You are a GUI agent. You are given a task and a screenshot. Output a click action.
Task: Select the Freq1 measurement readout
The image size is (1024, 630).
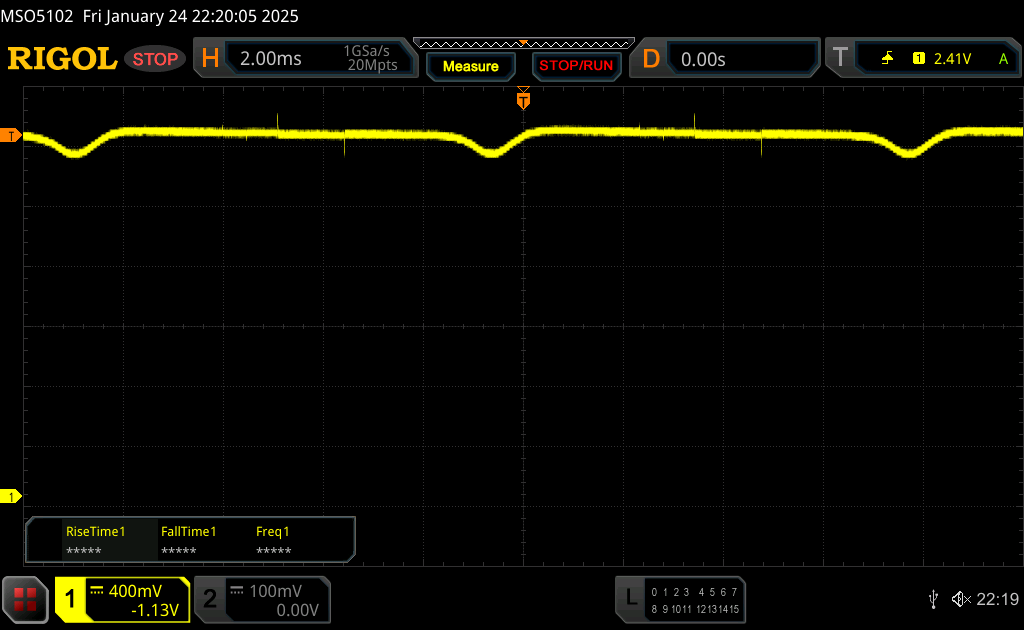(x=274, y=540)
